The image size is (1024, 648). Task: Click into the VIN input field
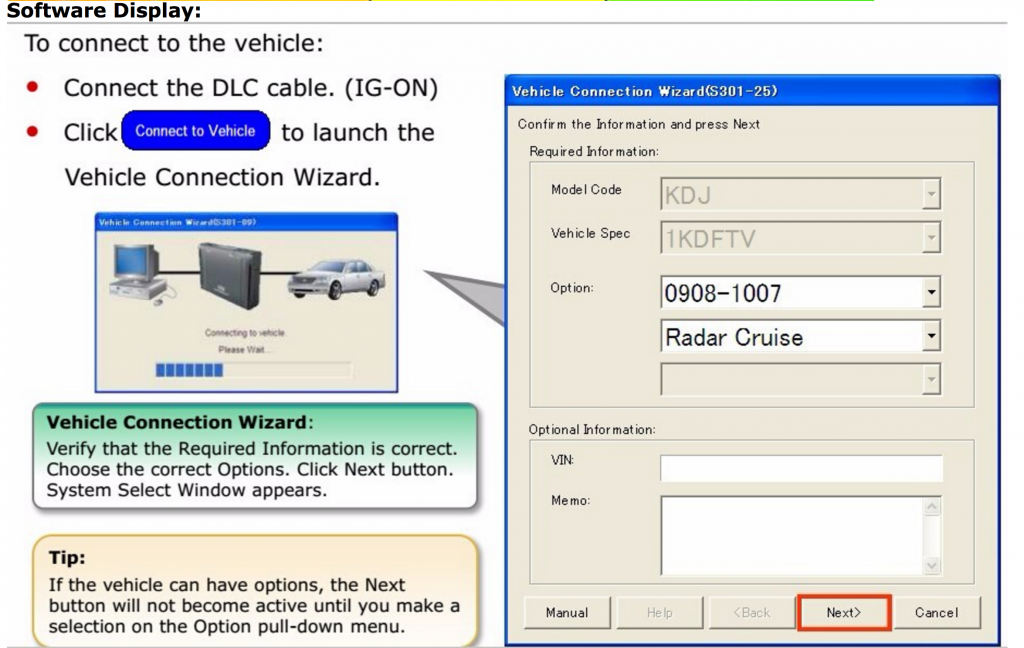click(800, 468)
